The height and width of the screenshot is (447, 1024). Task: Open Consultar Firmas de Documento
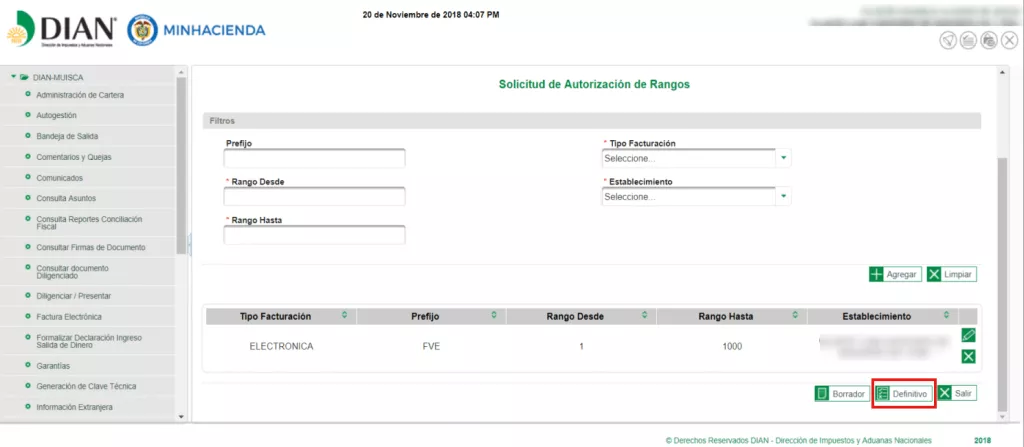(91, 247)
